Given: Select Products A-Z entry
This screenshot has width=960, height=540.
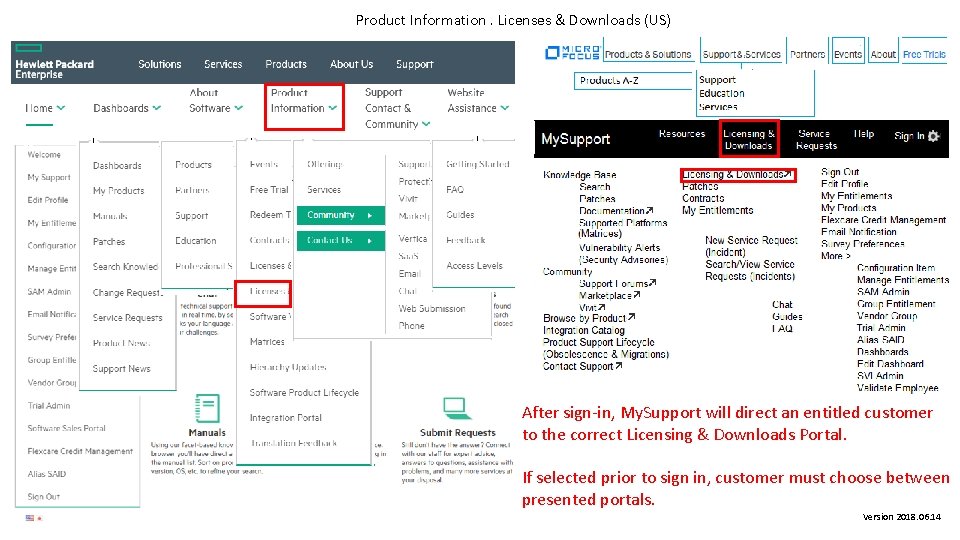Looking at the screenshot, I should point(609,80).
